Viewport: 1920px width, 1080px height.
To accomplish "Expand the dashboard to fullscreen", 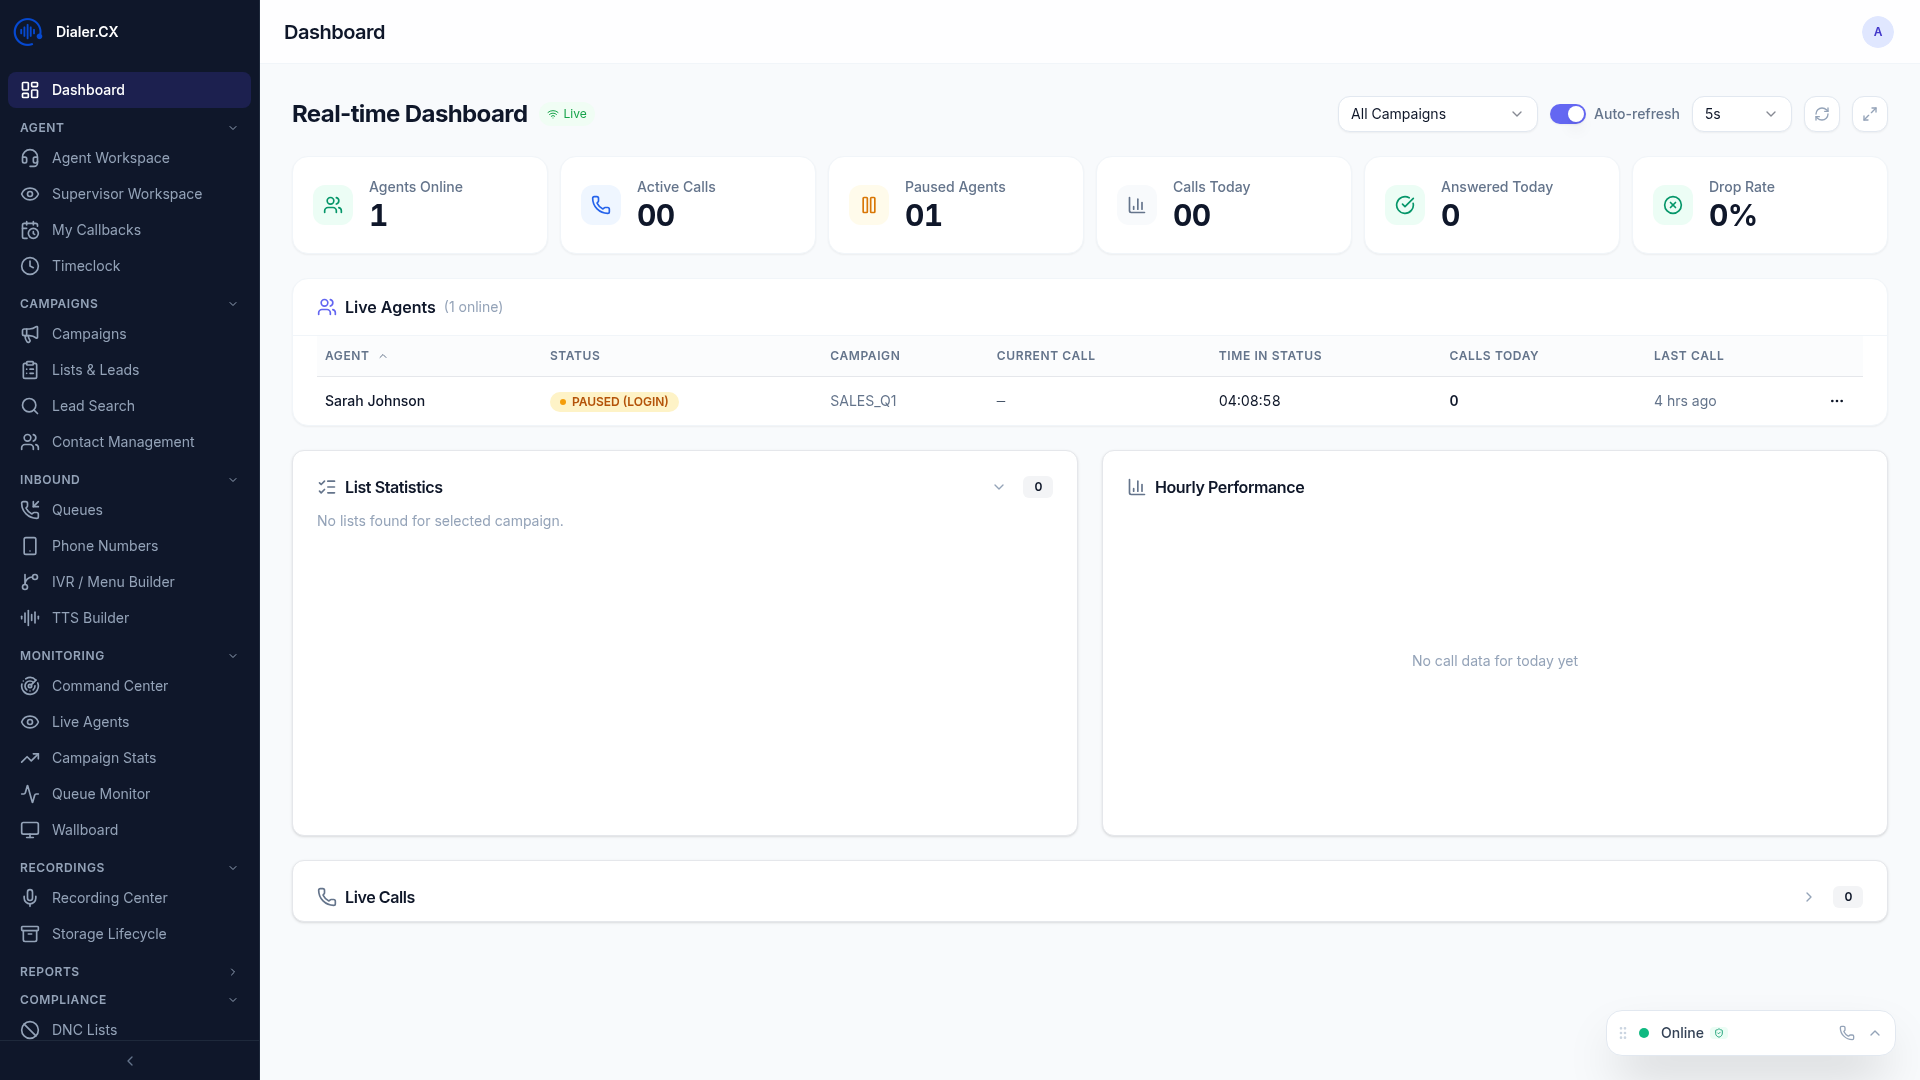I will pos(1870,114).
